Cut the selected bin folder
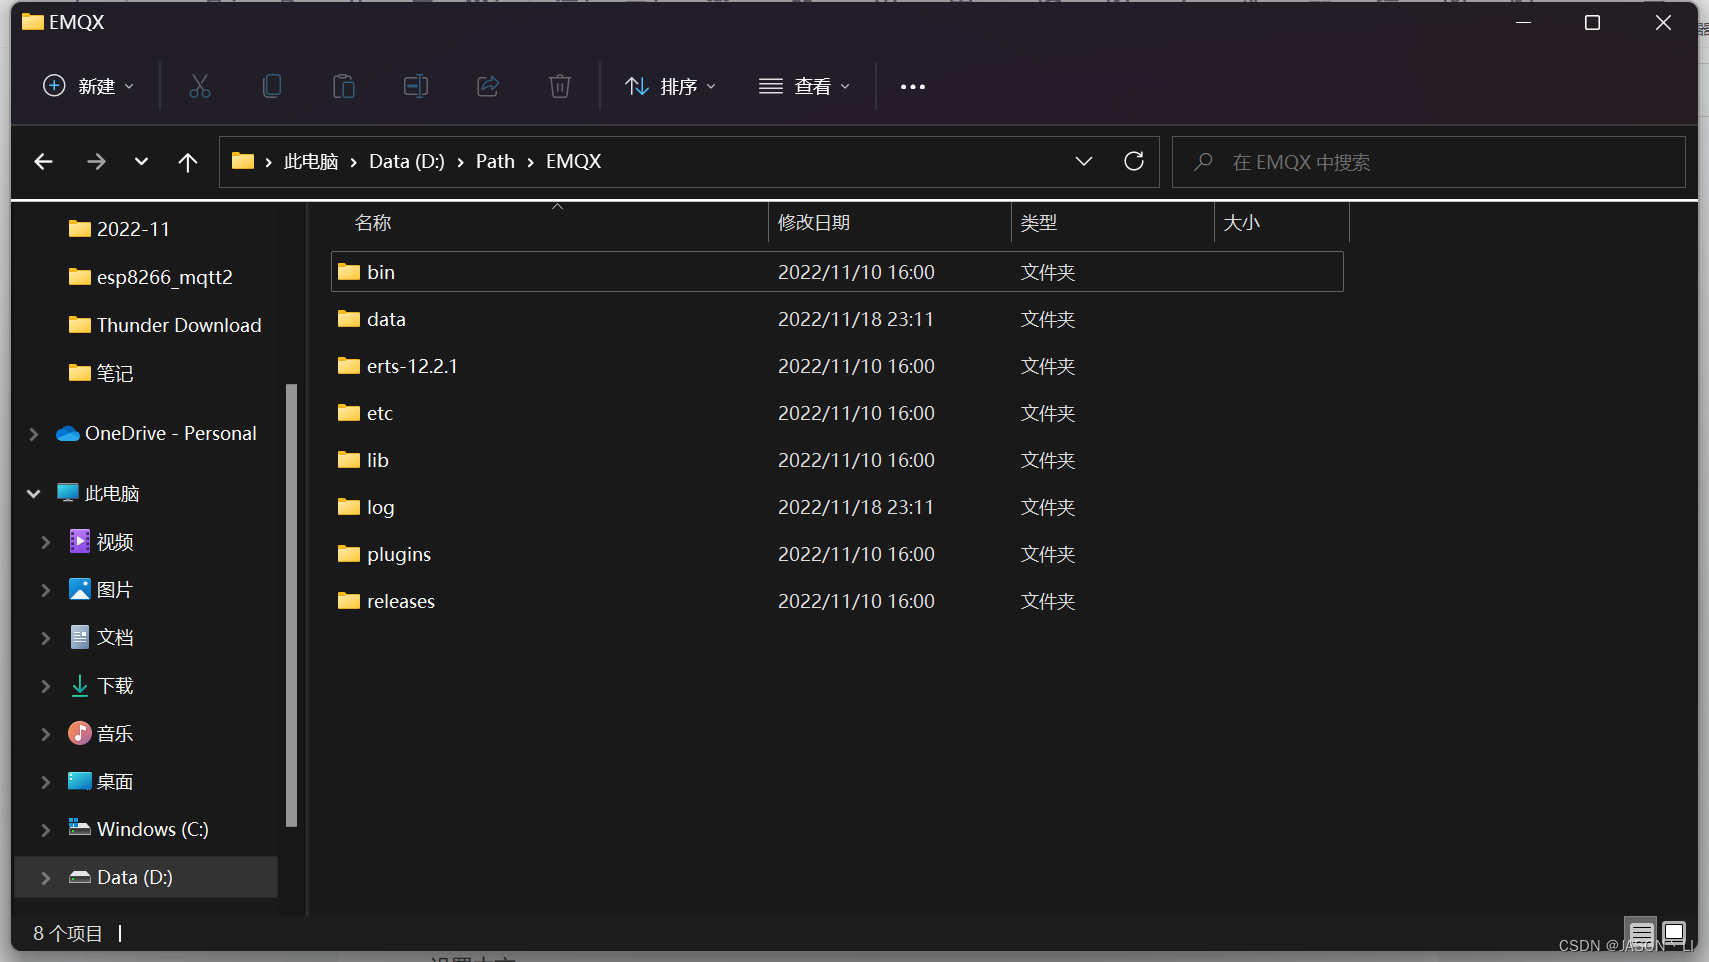The height and width of the screenshot is (962, 1709). tap(200, 86)
